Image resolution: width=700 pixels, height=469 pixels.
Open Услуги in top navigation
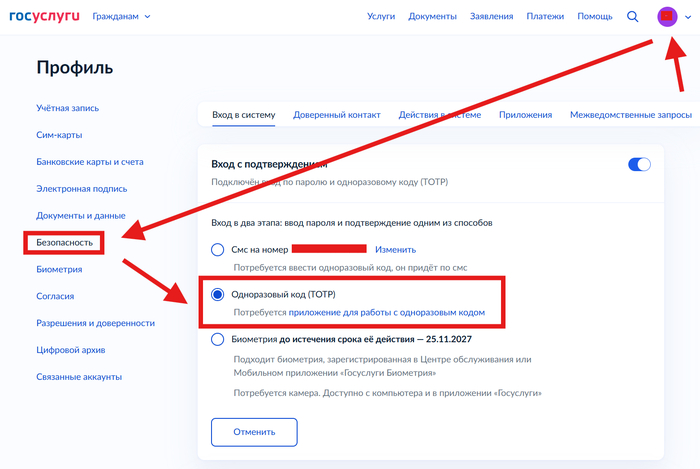tap(381, 16)
